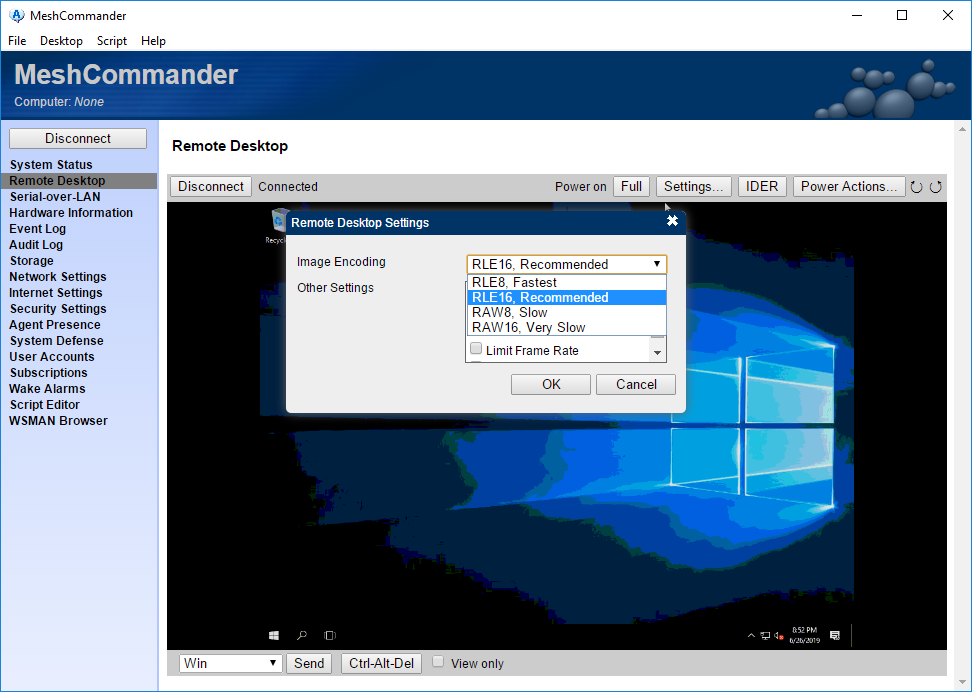Image resolution: width=972 pixels, height=692 pixels.
Task: Click the remote muted volume tray icon
Action: (779, 636)
